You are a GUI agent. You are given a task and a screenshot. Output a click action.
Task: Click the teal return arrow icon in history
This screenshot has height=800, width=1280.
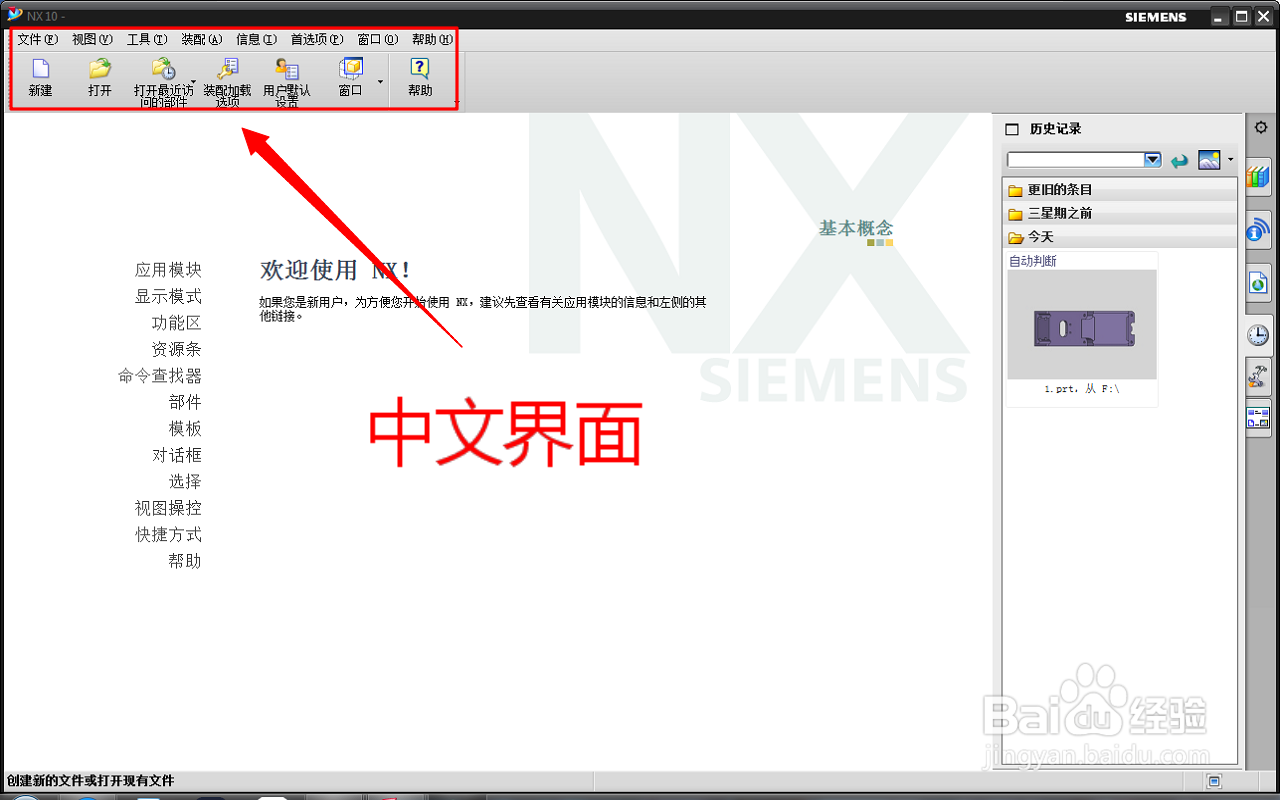click(x=1180, y=160)
